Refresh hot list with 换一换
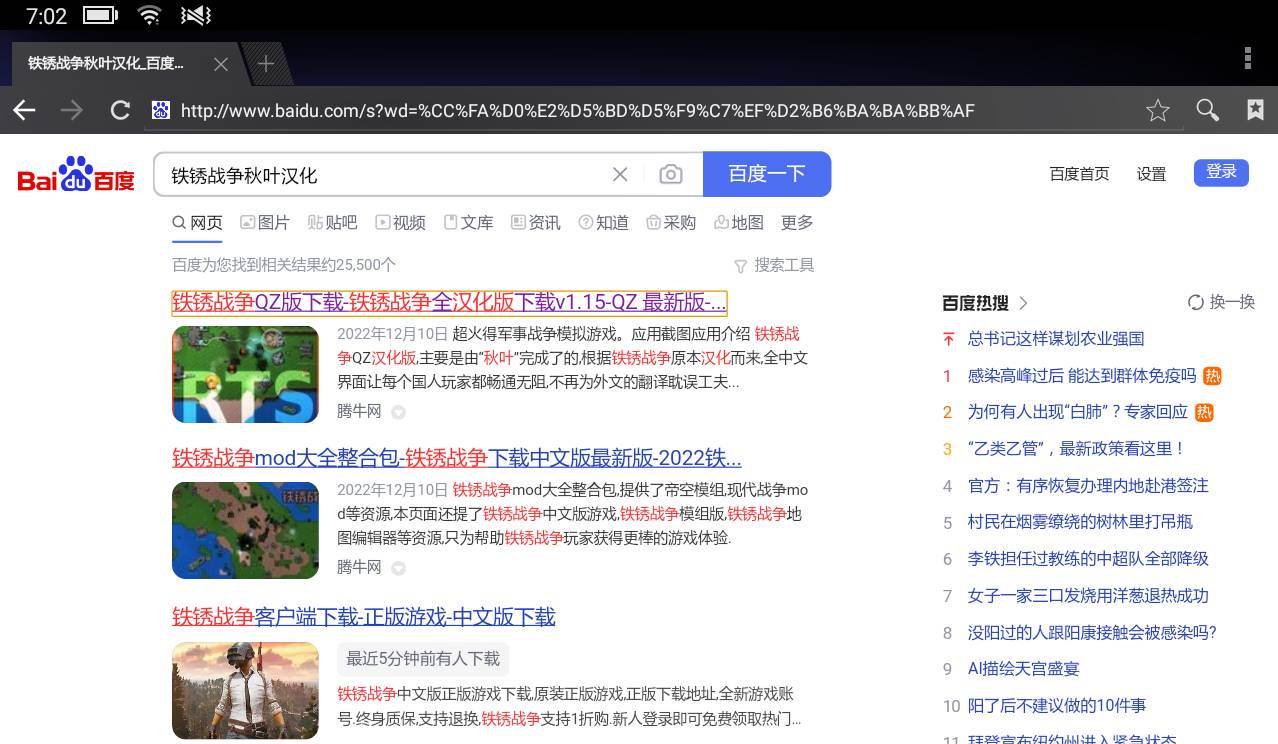Image resolution: width=1278 pixels, height=744 pixels. pos(1221,302)
